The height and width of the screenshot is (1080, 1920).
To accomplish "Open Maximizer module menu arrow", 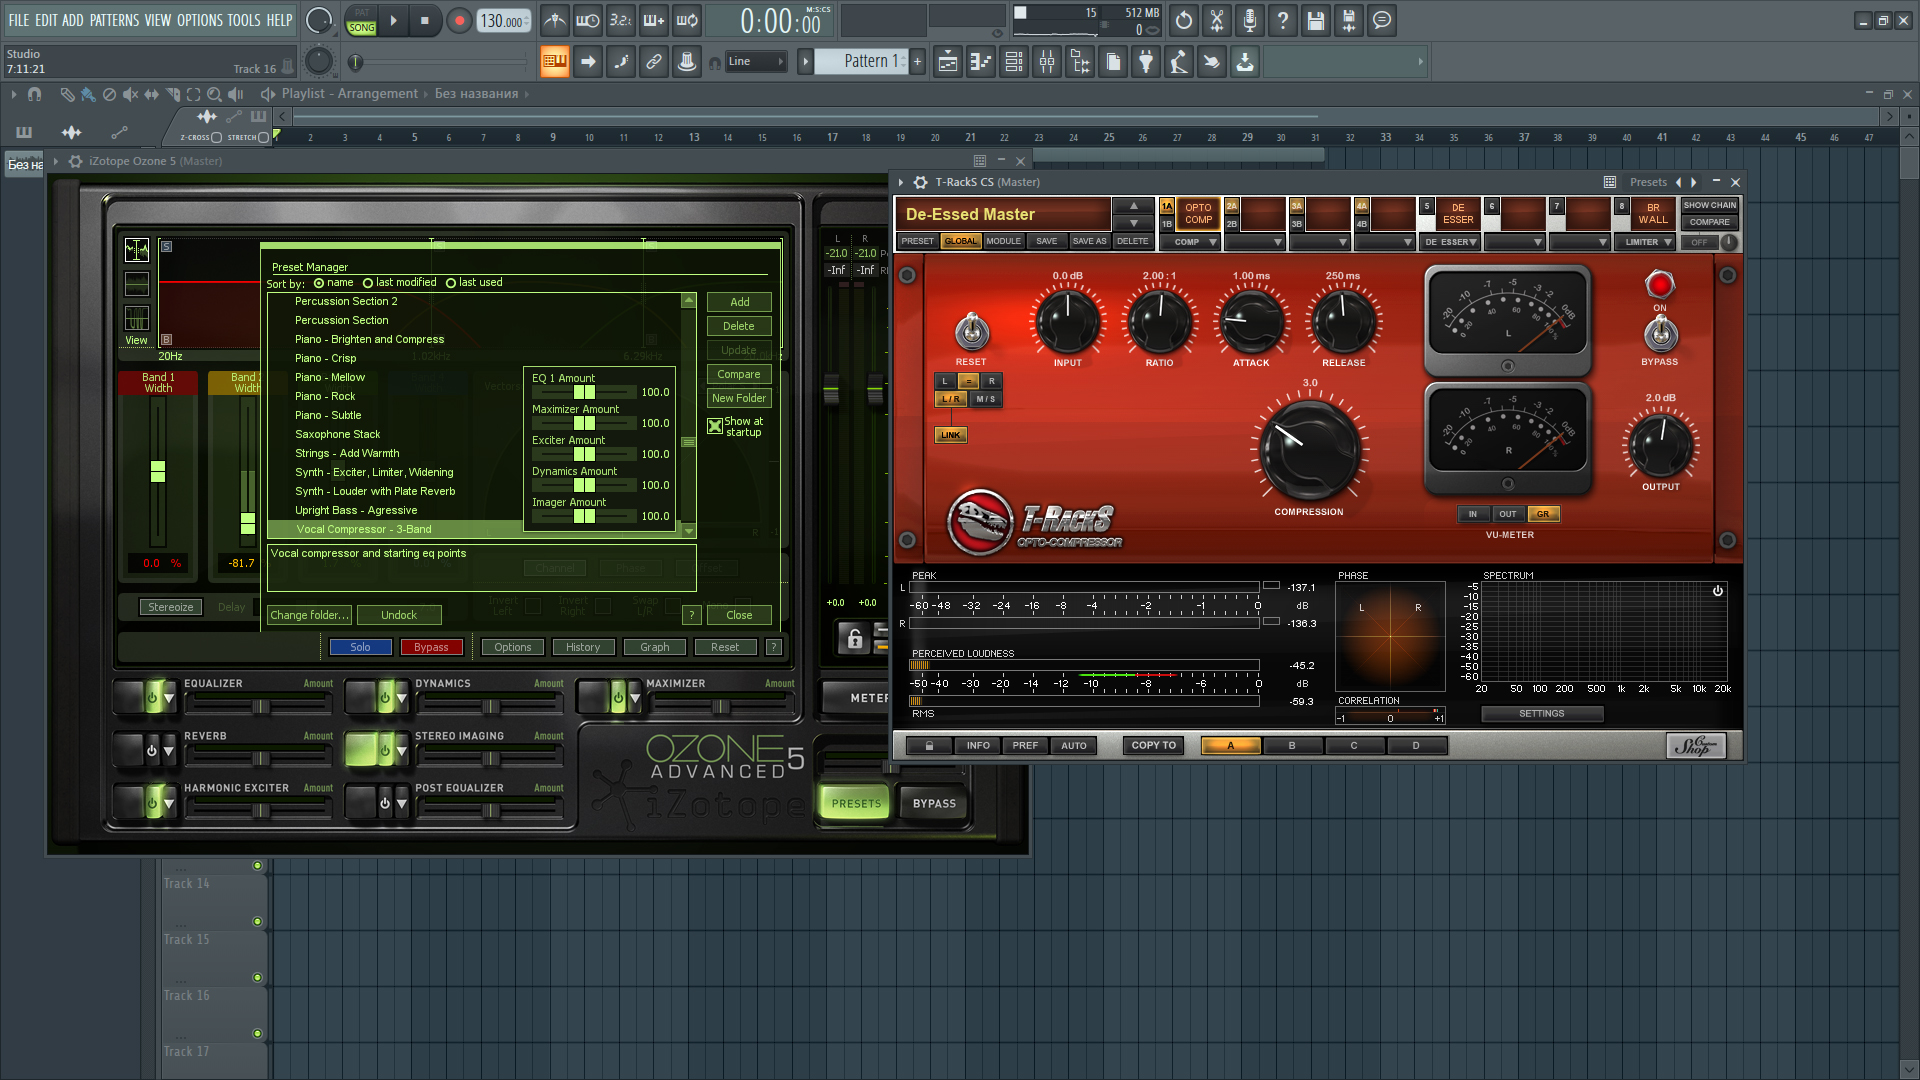I will [x=633, y=698].
